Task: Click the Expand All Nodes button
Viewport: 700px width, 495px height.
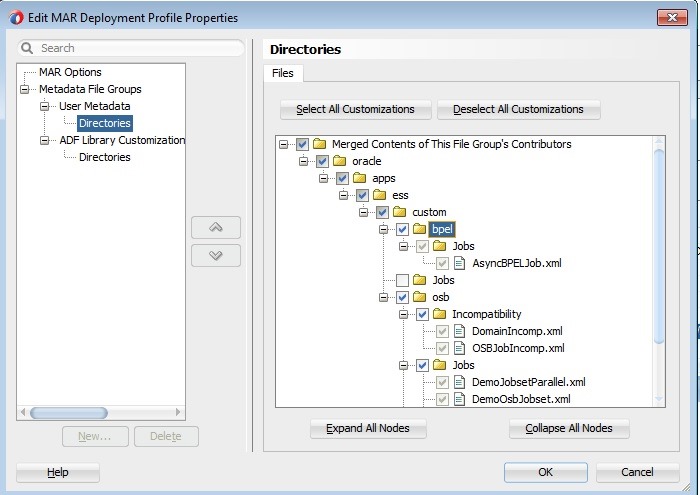Action: pos(367,428)
